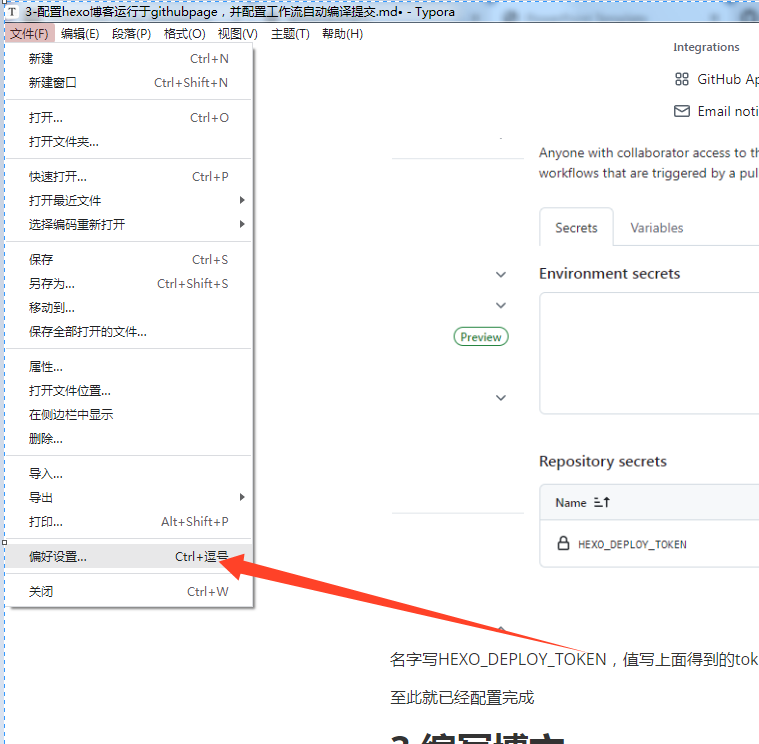759x744 pixels.
Task: Select the Secrets tab
Action: pyautogui.click(x=576, y=228)
